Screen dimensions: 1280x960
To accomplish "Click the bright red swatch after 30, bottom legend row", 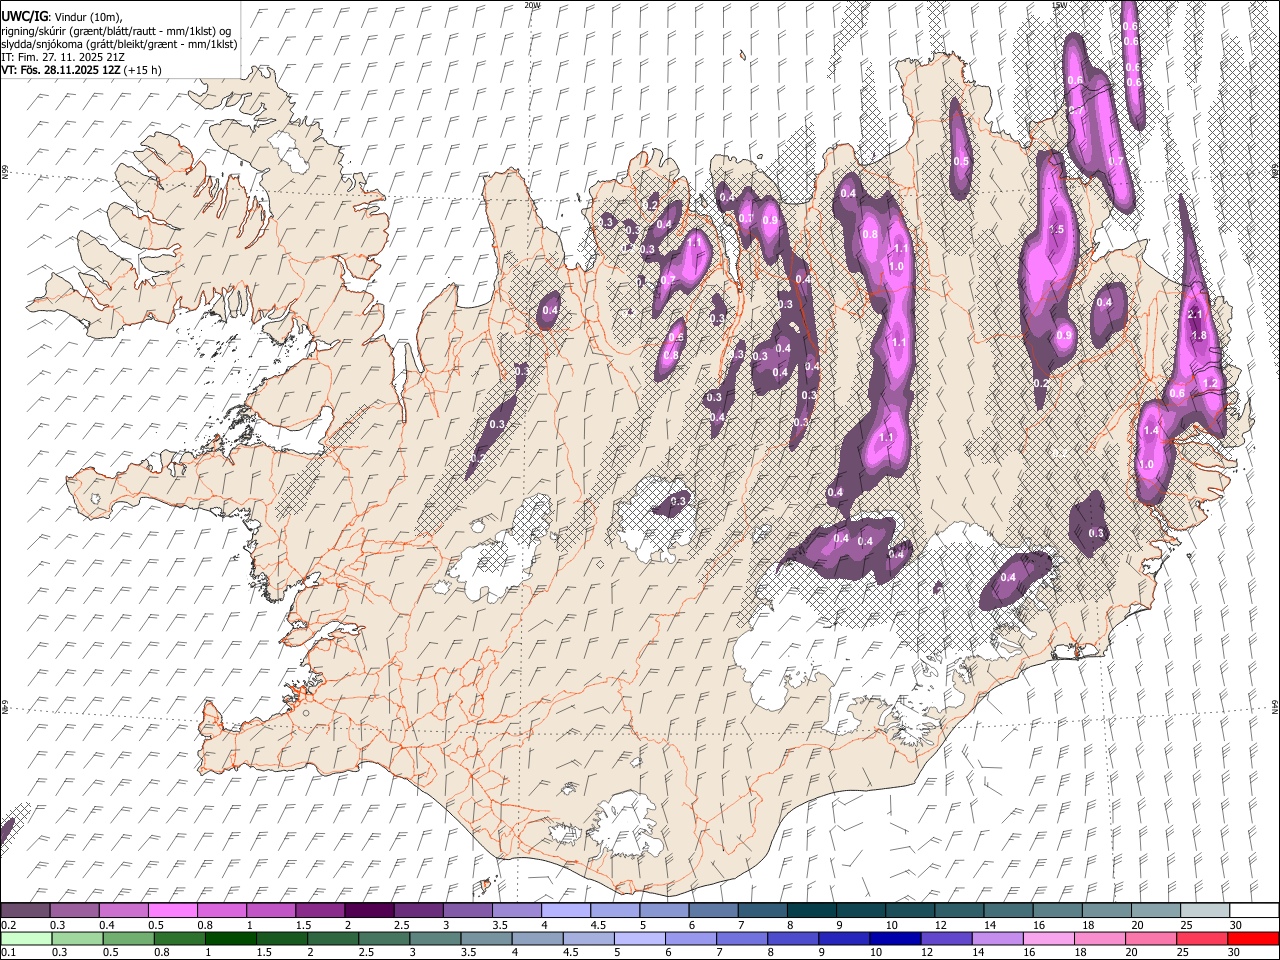I will pyautogui.click(x=1252, y=938).
